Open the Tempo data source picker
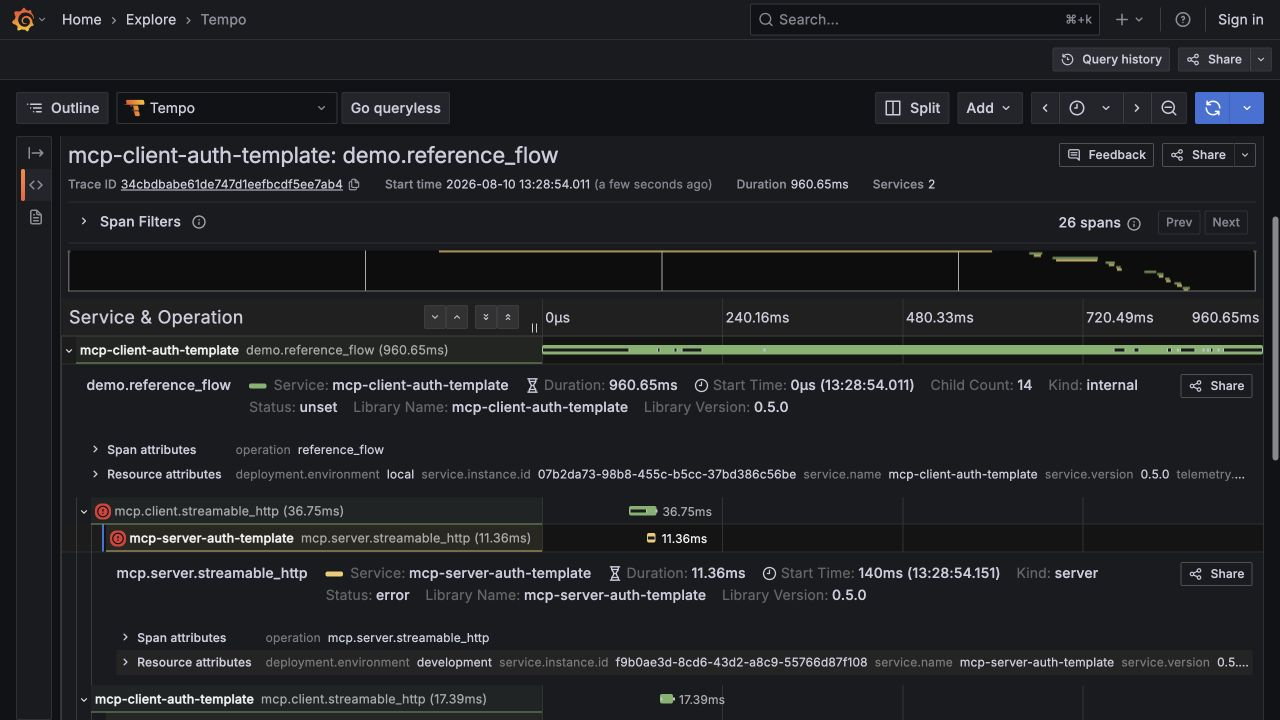The width and height of the screenshot is (1280, 720). [227, 108]
